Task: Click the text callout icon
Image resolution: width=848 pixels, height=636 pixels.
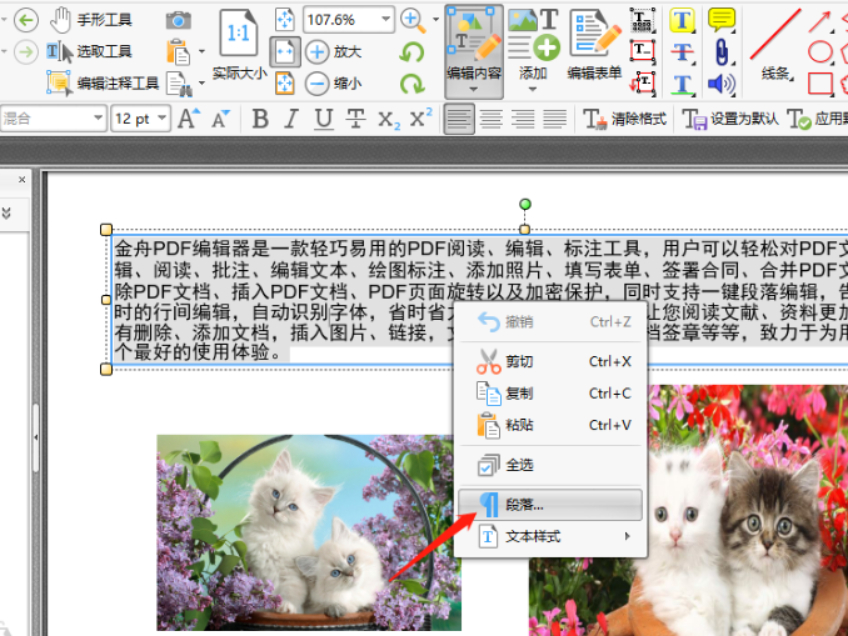Action: (642, 83)
